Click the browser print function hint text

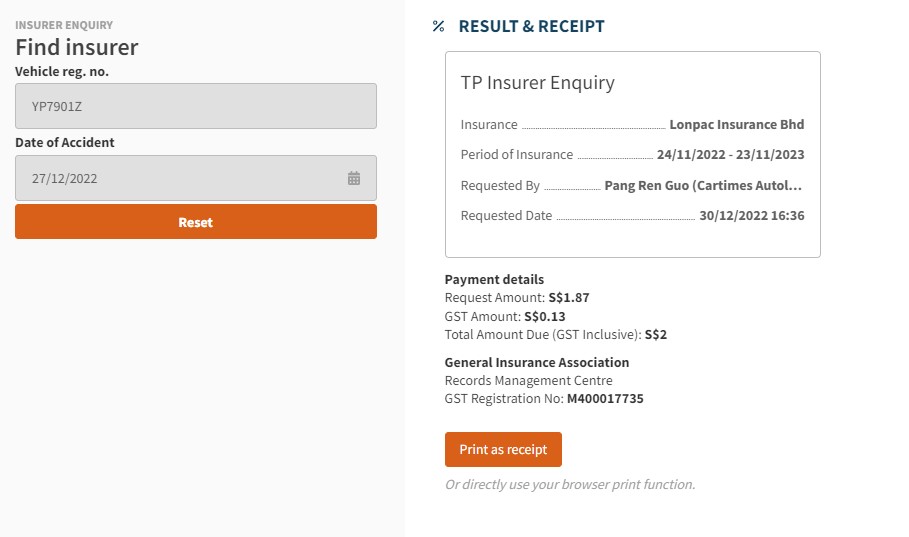(x=569, y=485)
